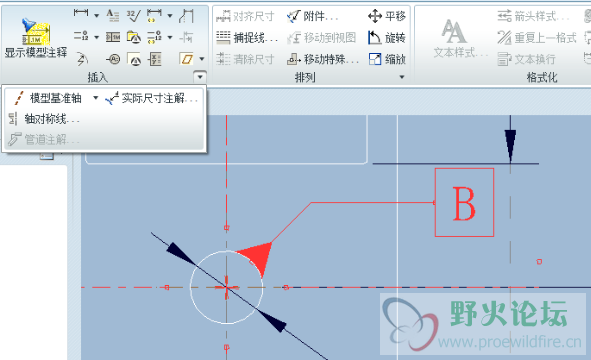Click the 重复上一格式 button
This screenshot has width=591, height=360.
[x=537, y=37]
